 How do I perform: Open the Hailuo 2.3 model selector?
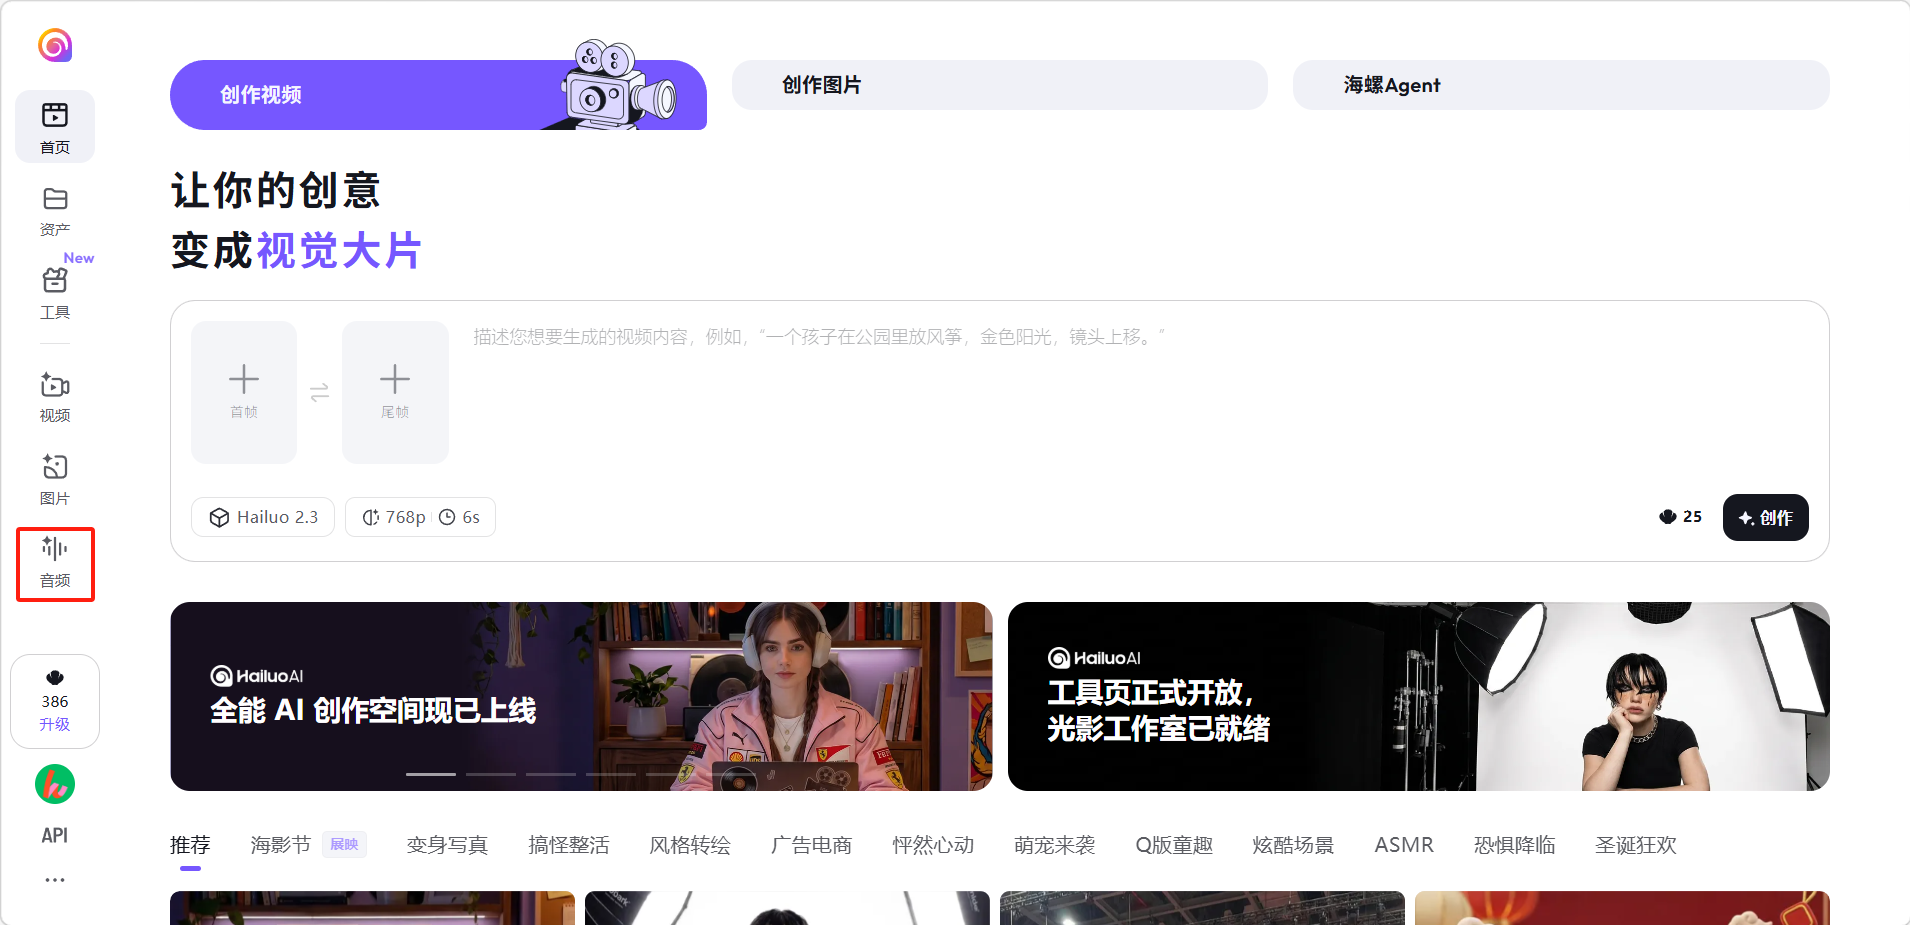point(263,517)
